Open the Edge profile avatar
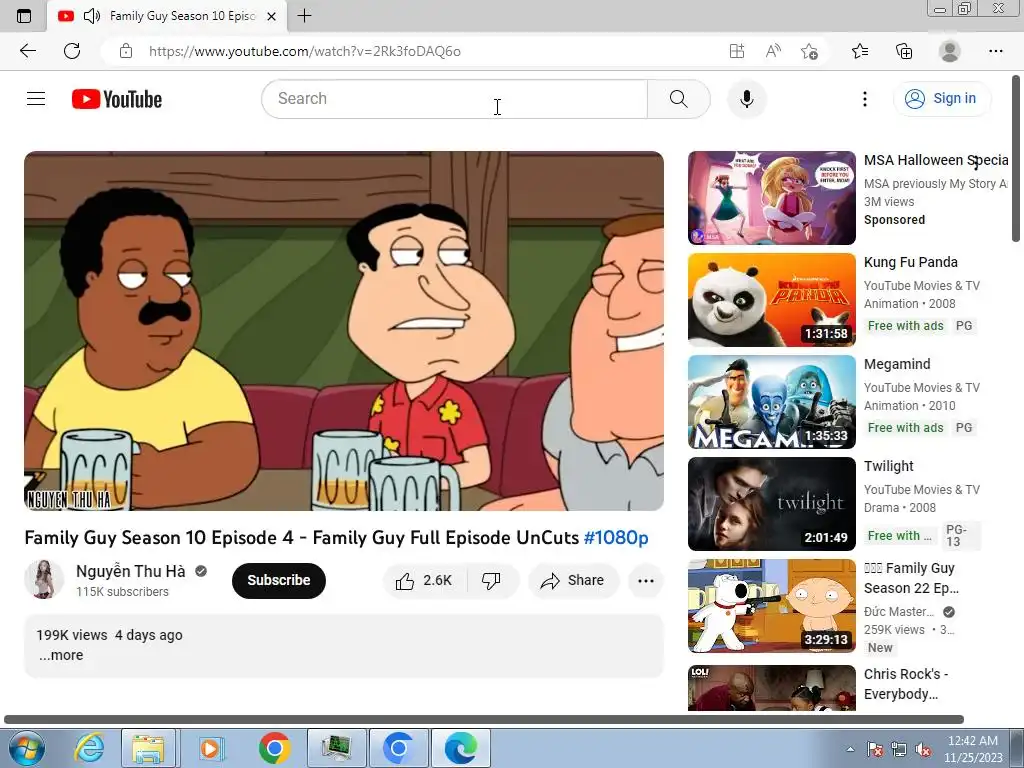 click(949, 51)
